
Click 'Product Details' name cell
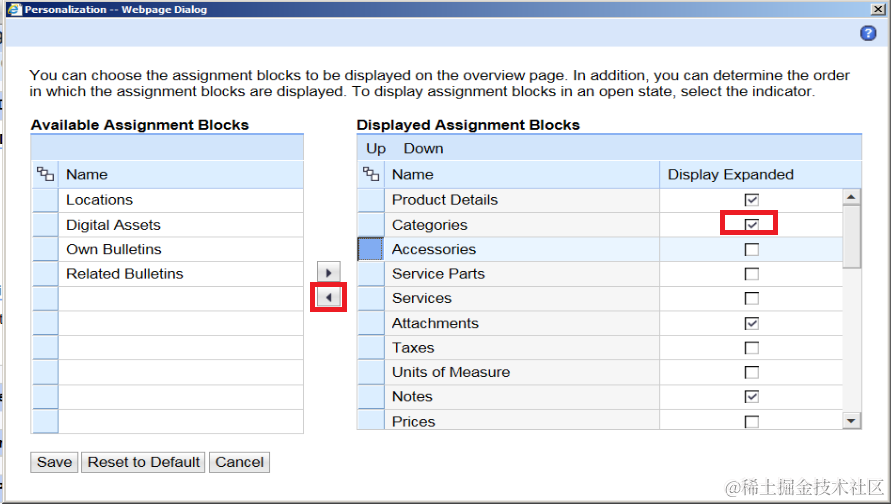pos(522,200)
